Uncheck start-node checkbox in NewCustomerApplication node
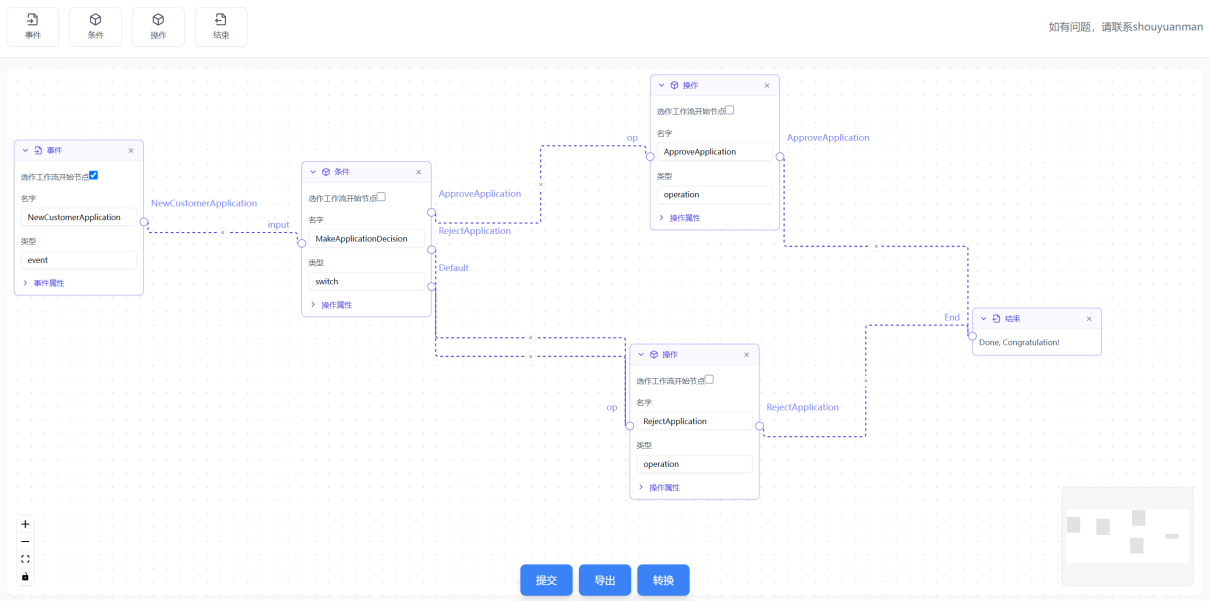The image size is (1210, 601). (x=93, y=175)
